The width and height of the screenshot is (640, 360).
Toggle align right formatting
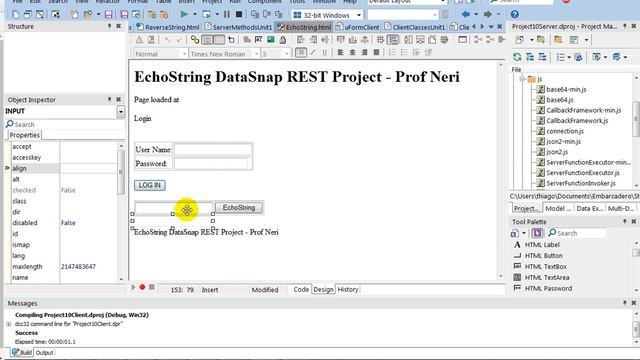pyautogui.click(x=364, y=53)
